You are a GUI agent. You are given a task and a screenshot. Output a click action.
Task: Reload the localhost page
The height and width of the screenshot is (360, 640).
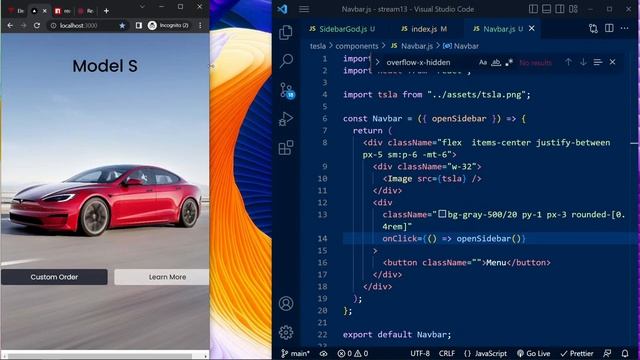pyautogui.click(x=37, y=25)
